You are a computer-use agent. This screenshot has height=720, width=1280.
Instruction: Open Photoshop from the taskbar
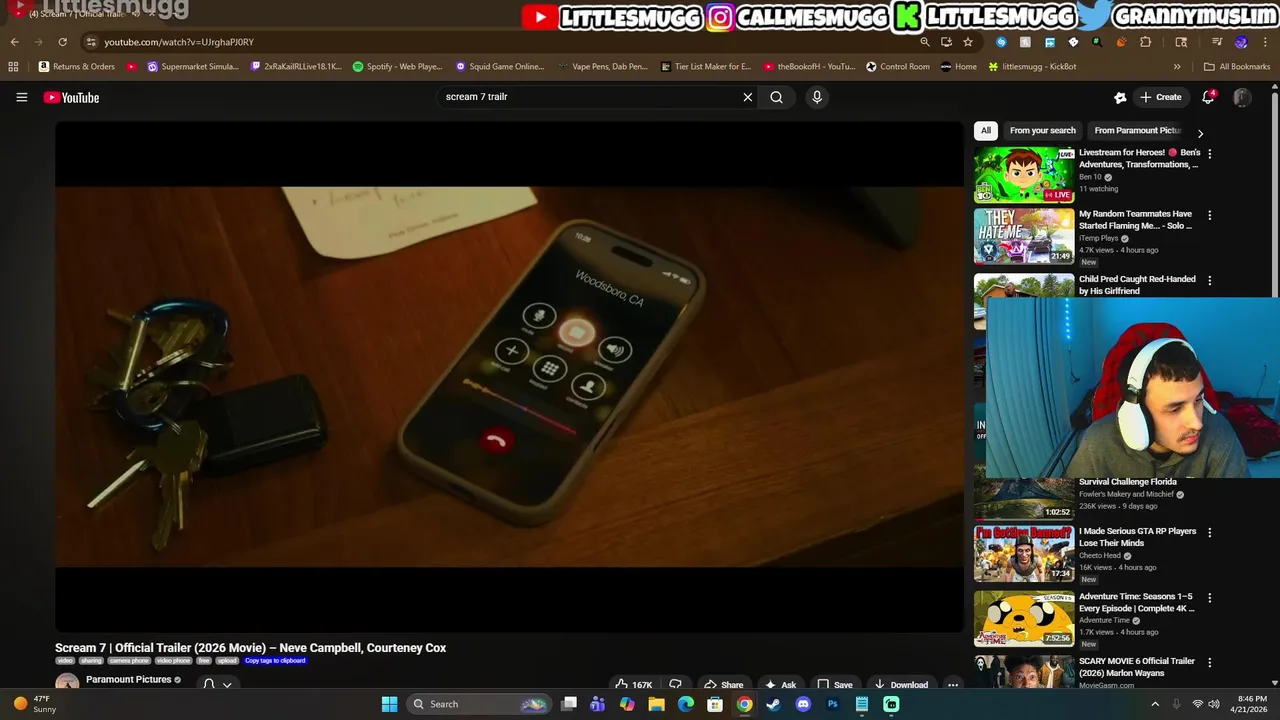832,704
